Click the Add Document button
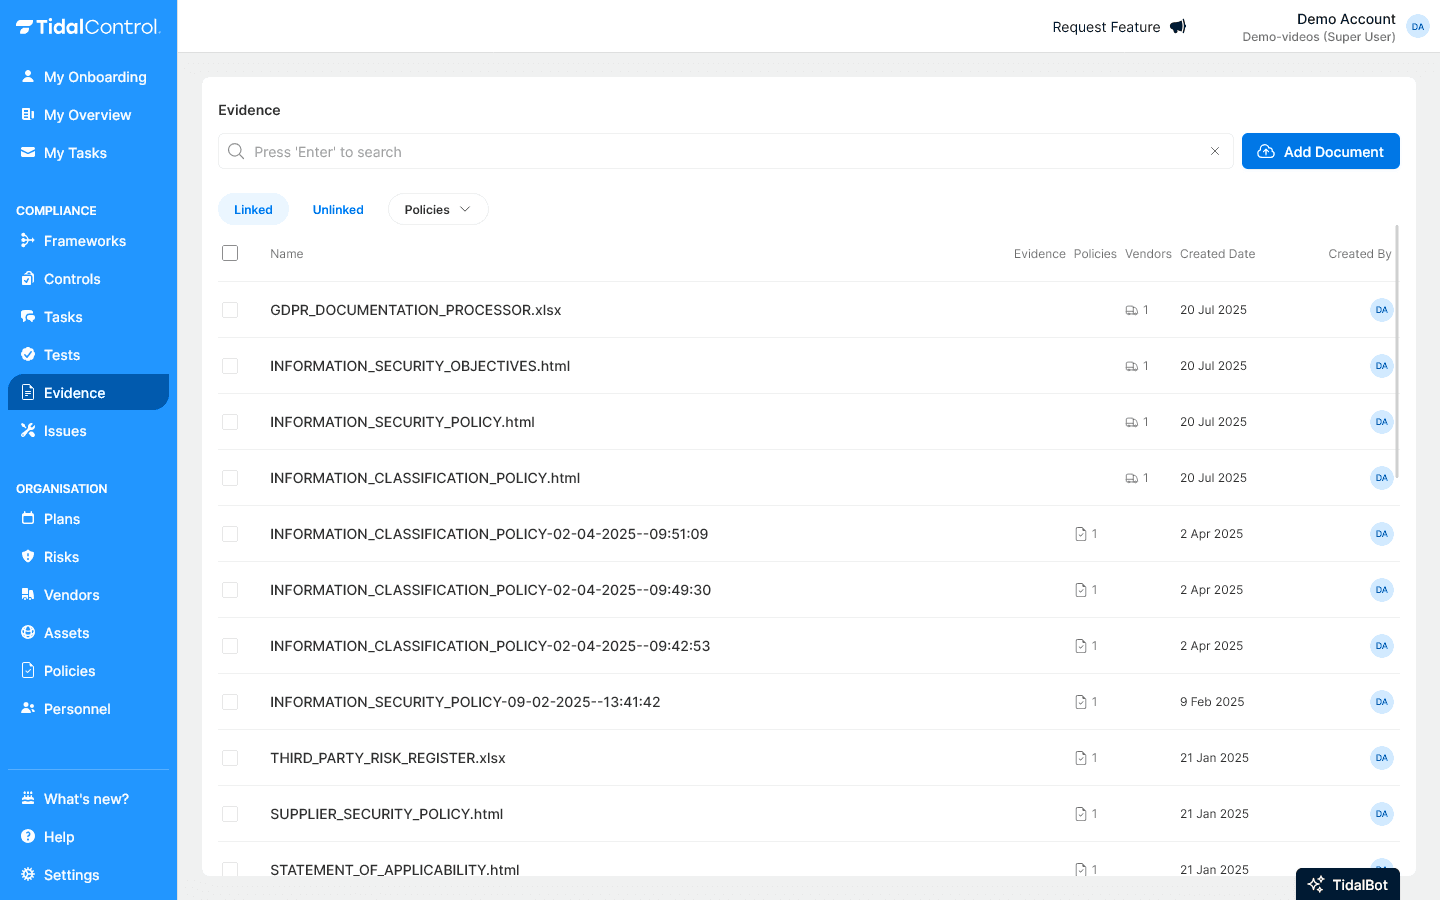The width and height of the screenshot is (1440, 900). pyautogui.click(x=1321, y=151)
